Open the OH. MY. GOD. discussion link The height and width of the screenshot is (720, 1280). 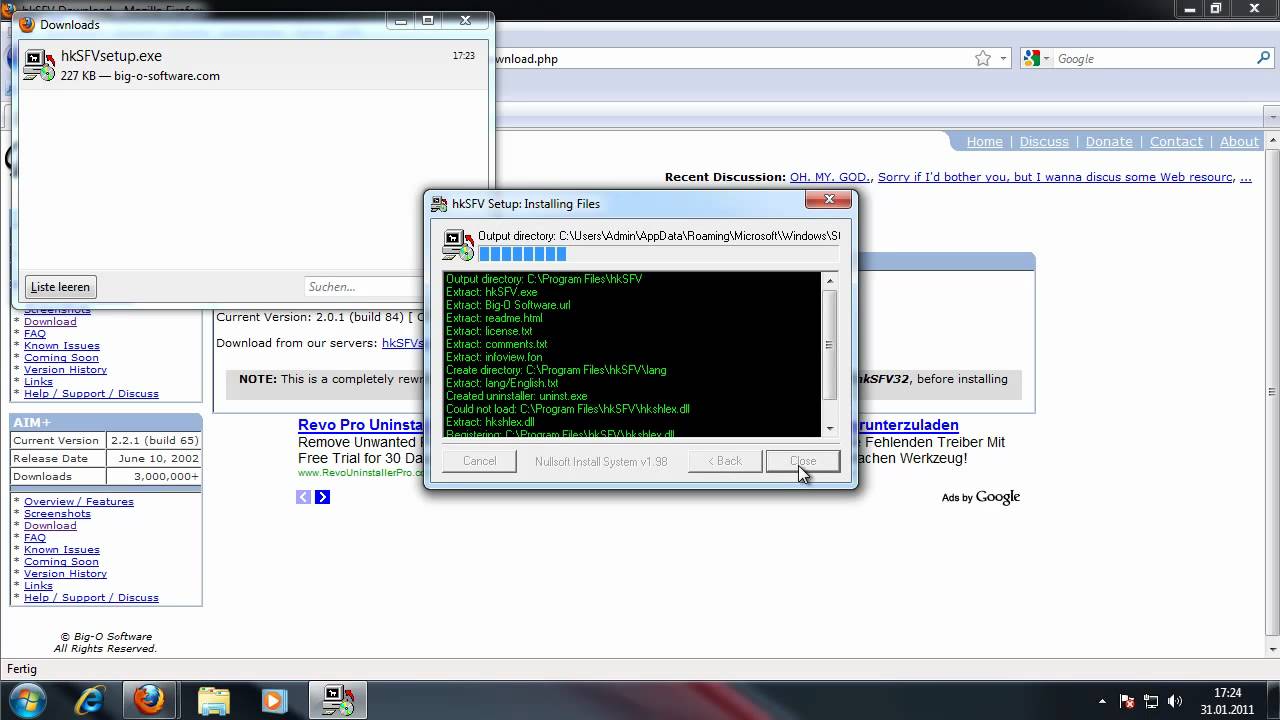(x=830, y=177)
